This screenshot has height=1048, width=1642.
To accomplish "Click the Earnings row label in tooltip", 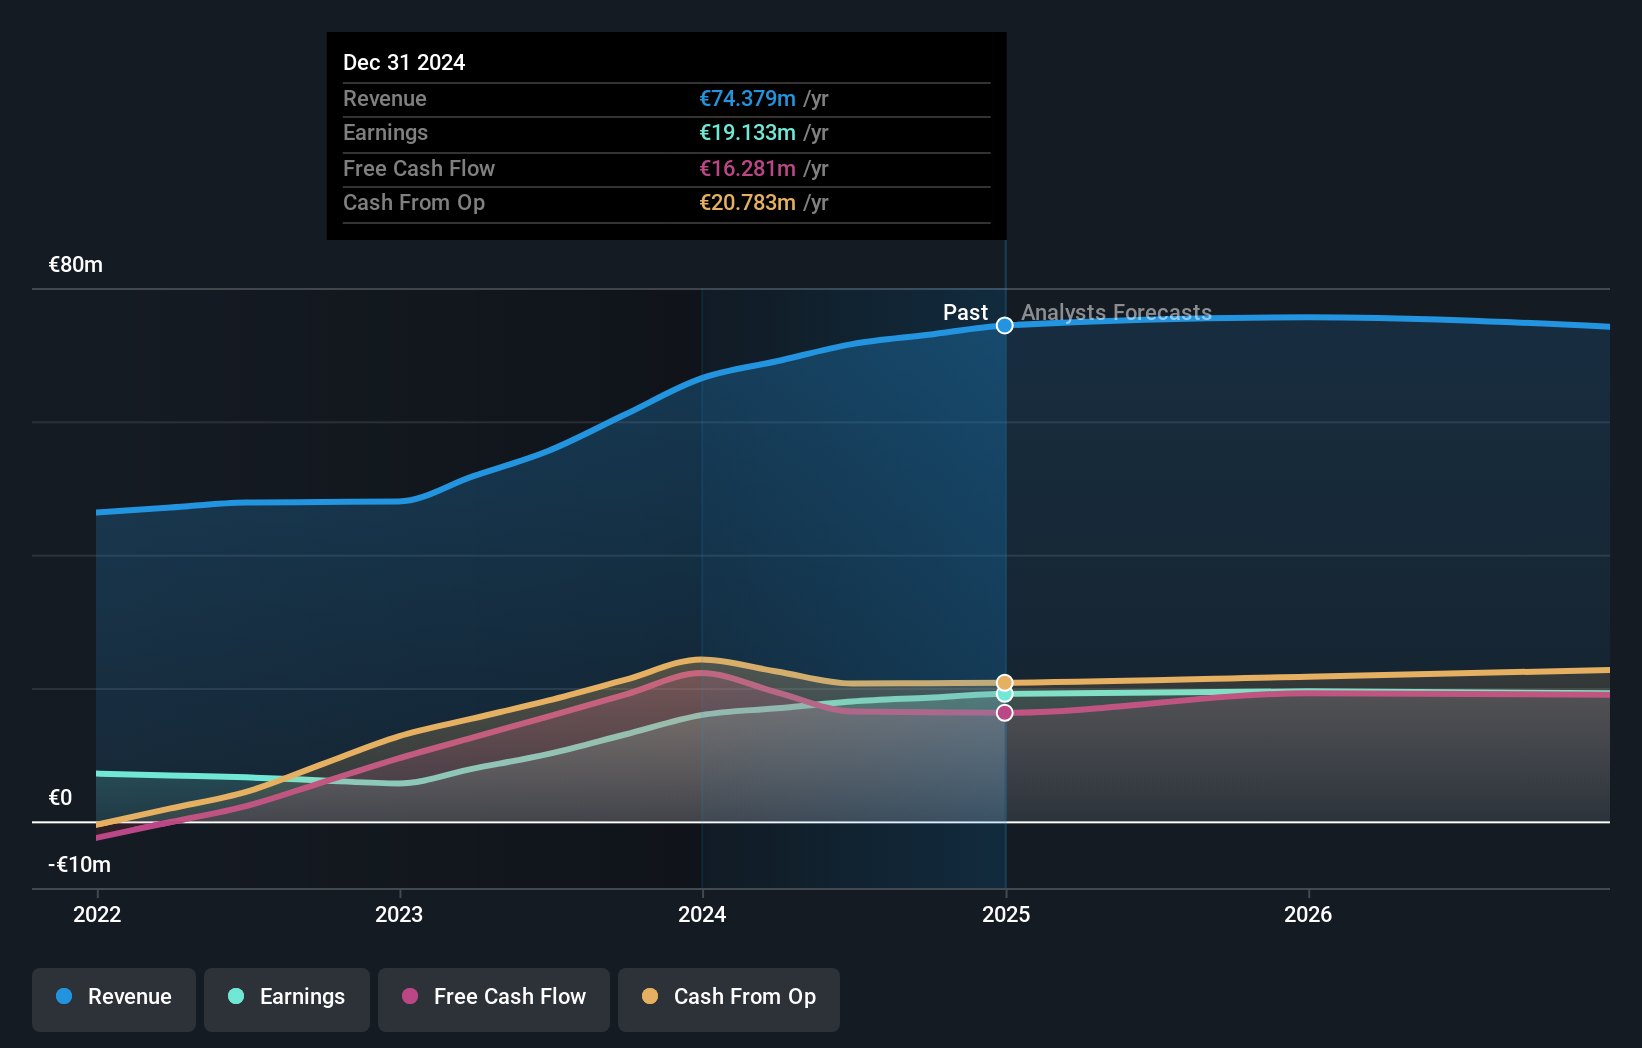I will pos(385,132).
